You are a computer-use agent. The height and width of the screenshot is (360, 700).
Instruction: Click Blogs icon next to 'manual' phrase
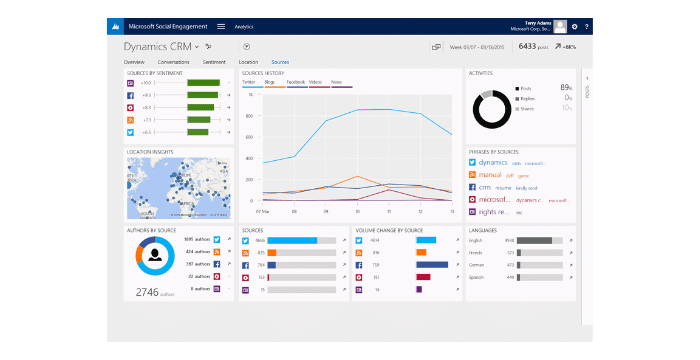(x=472, y=175)
